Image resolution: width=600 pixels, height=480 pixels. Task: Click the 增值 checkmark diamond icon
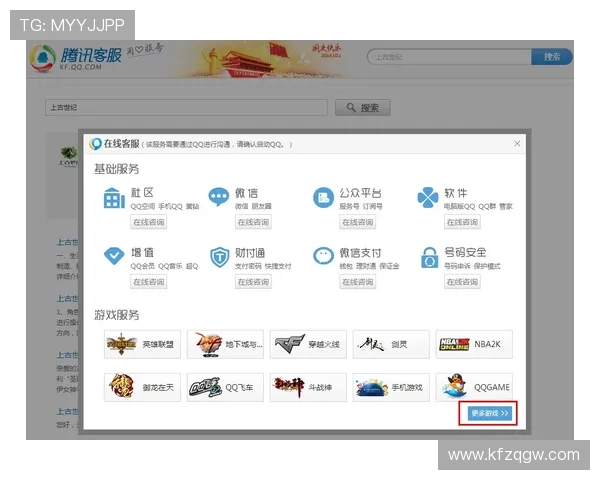click(114, 255)
